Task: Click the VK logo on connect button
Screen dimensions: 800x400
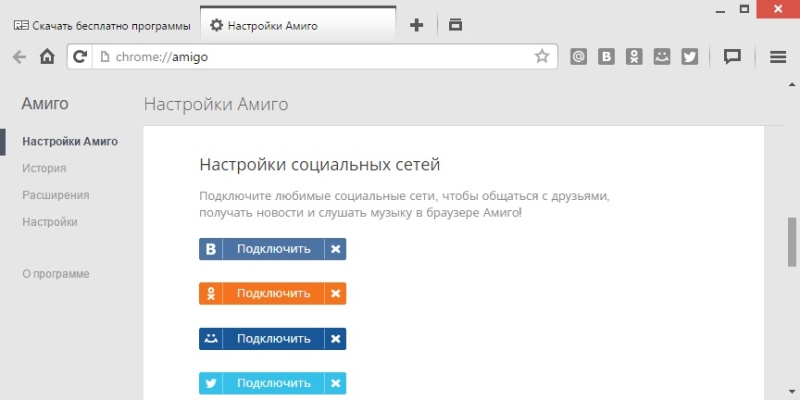Action: point(211,249)
